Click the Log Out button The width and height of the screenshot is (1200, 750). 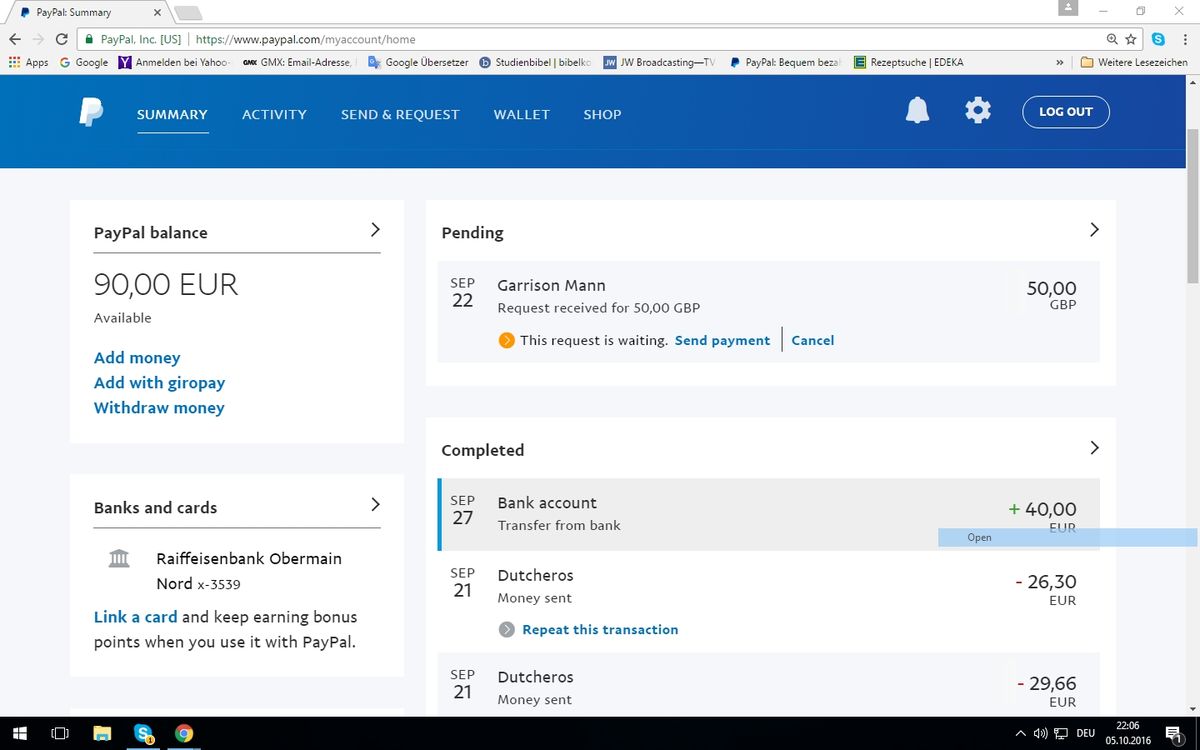pos(1066,111)
